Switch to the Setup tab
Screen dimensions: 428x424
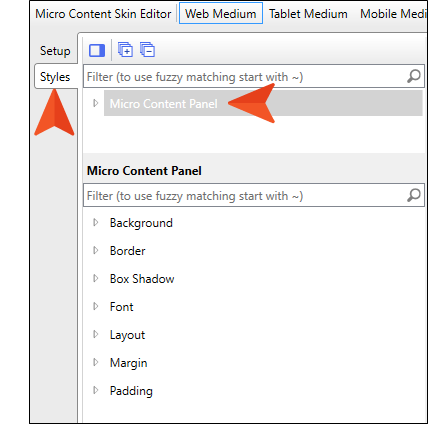[x=55, y=51]
